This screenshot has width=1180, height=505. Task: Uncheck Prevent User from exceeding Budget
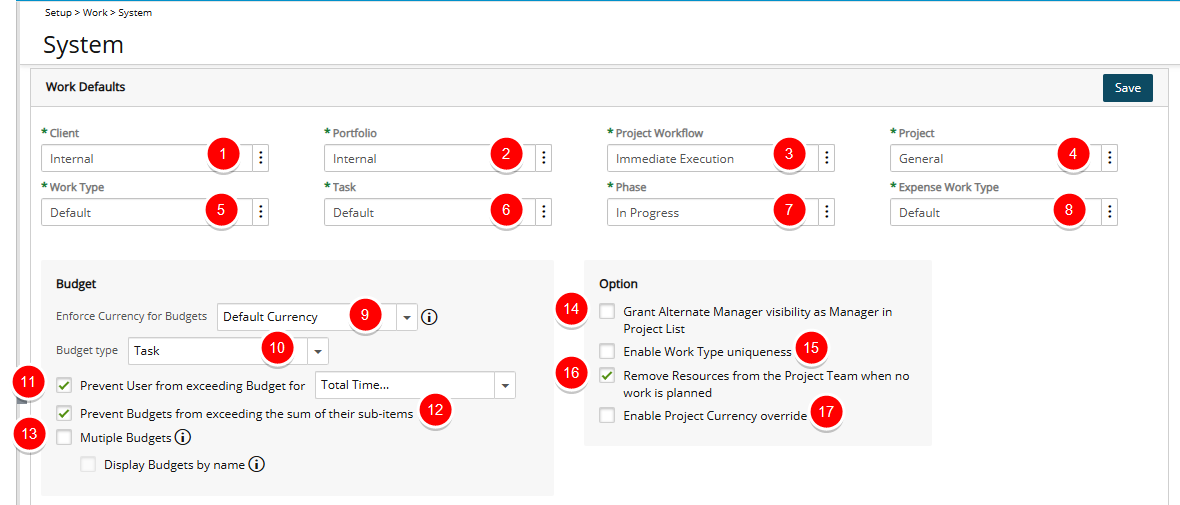click(64, 386)
